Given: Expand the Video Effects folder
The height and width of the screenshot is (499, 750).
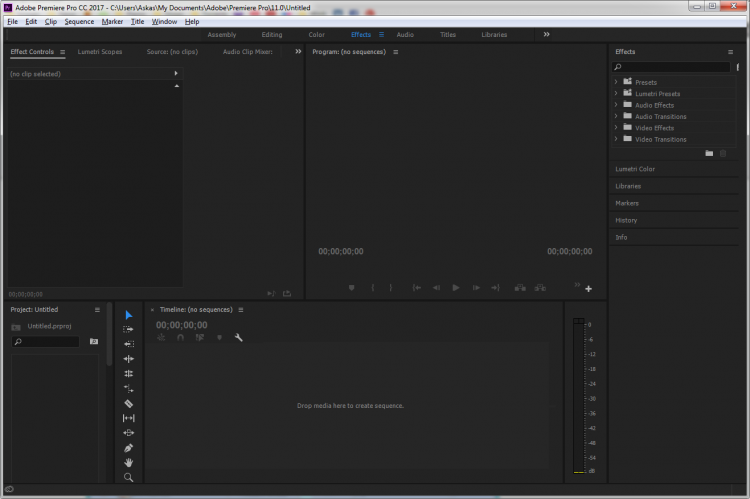Looking at the screenshot, I should point(616,128).
